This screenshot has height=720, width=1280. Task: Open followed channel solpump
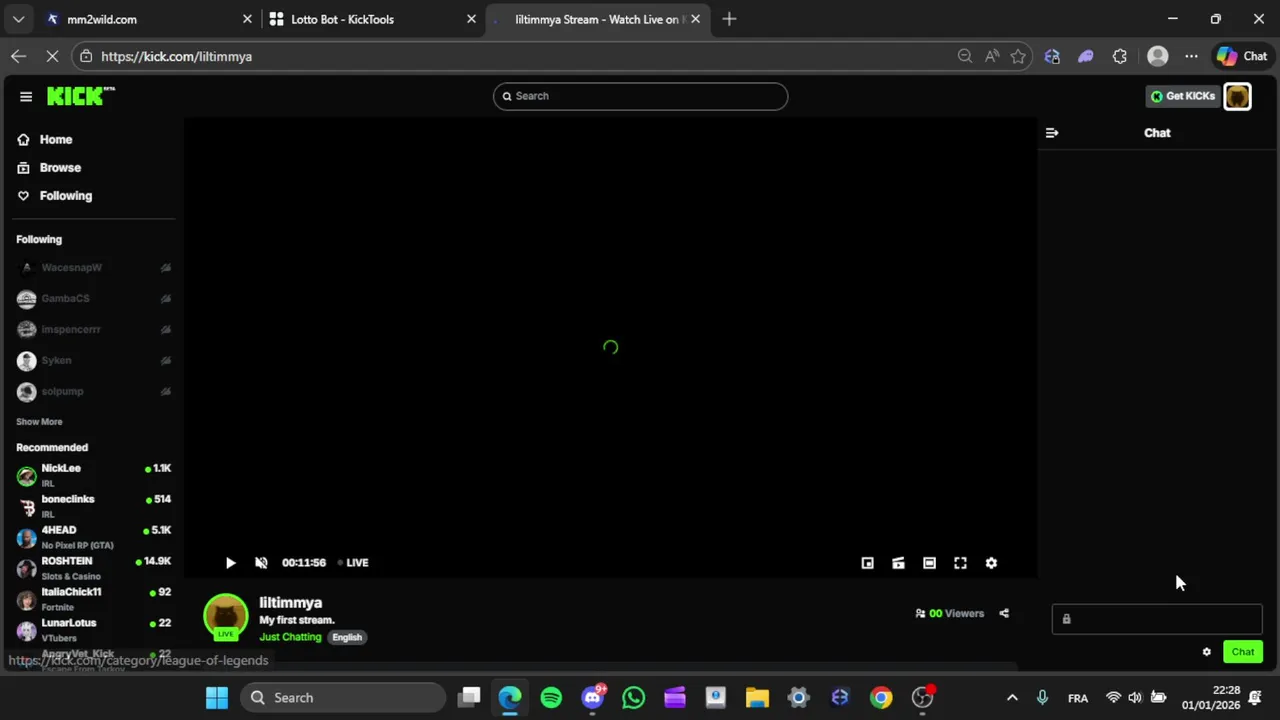point(94,392)
